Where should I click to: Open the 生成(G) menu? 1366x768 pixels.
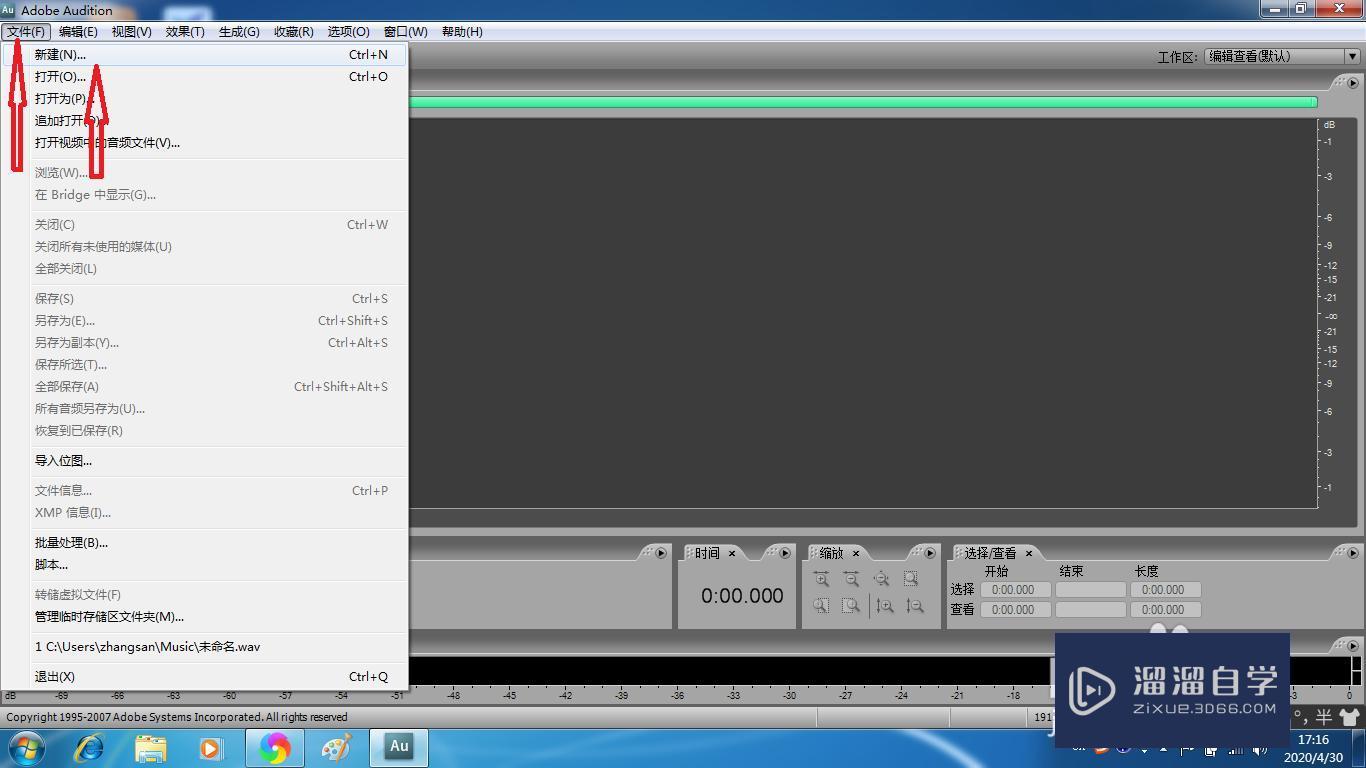click(x=239, y=31)
